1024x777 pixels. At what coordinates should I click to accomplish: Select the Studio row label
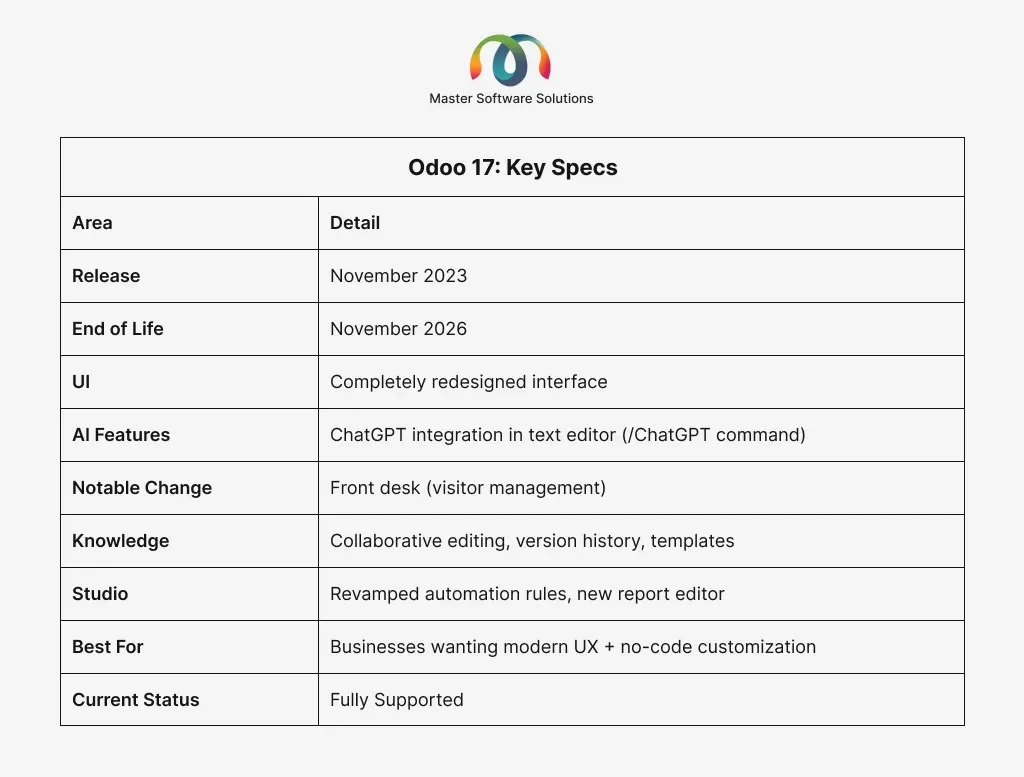[100, 594]
